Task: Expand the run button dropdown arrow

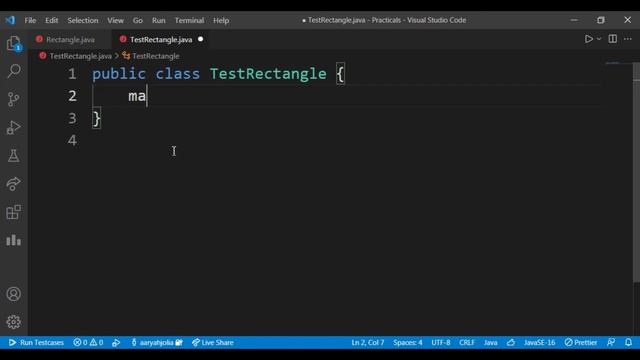Action: 599,39
